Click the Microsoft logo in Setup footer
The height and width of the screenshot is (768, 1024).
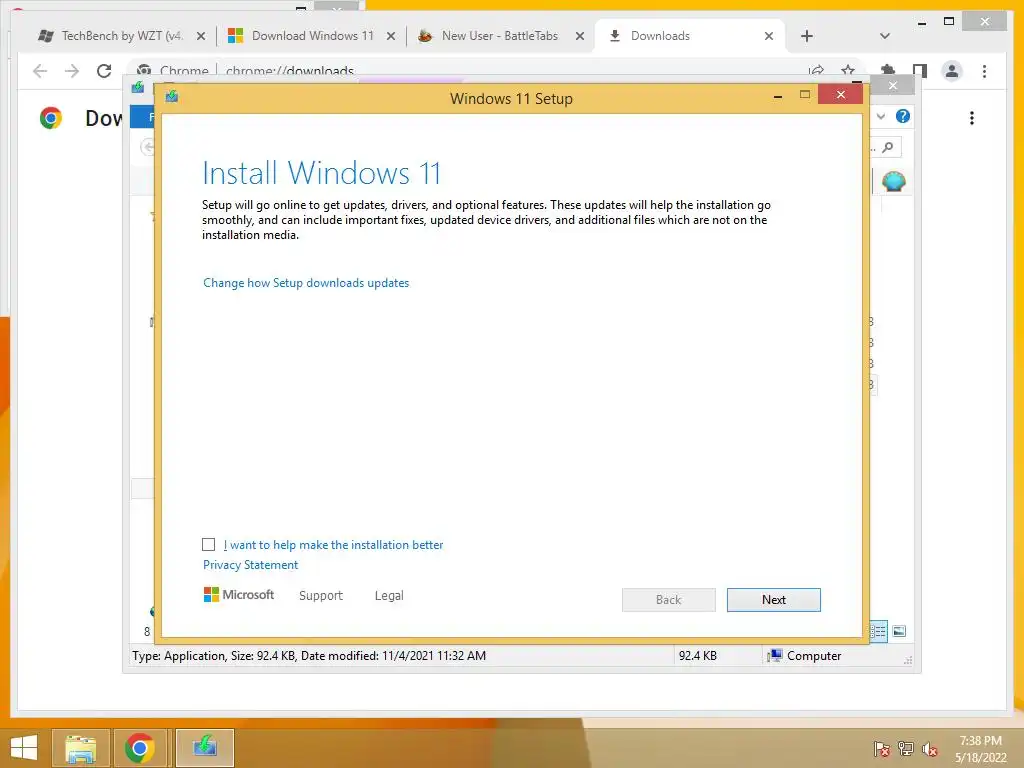(239, 594)
